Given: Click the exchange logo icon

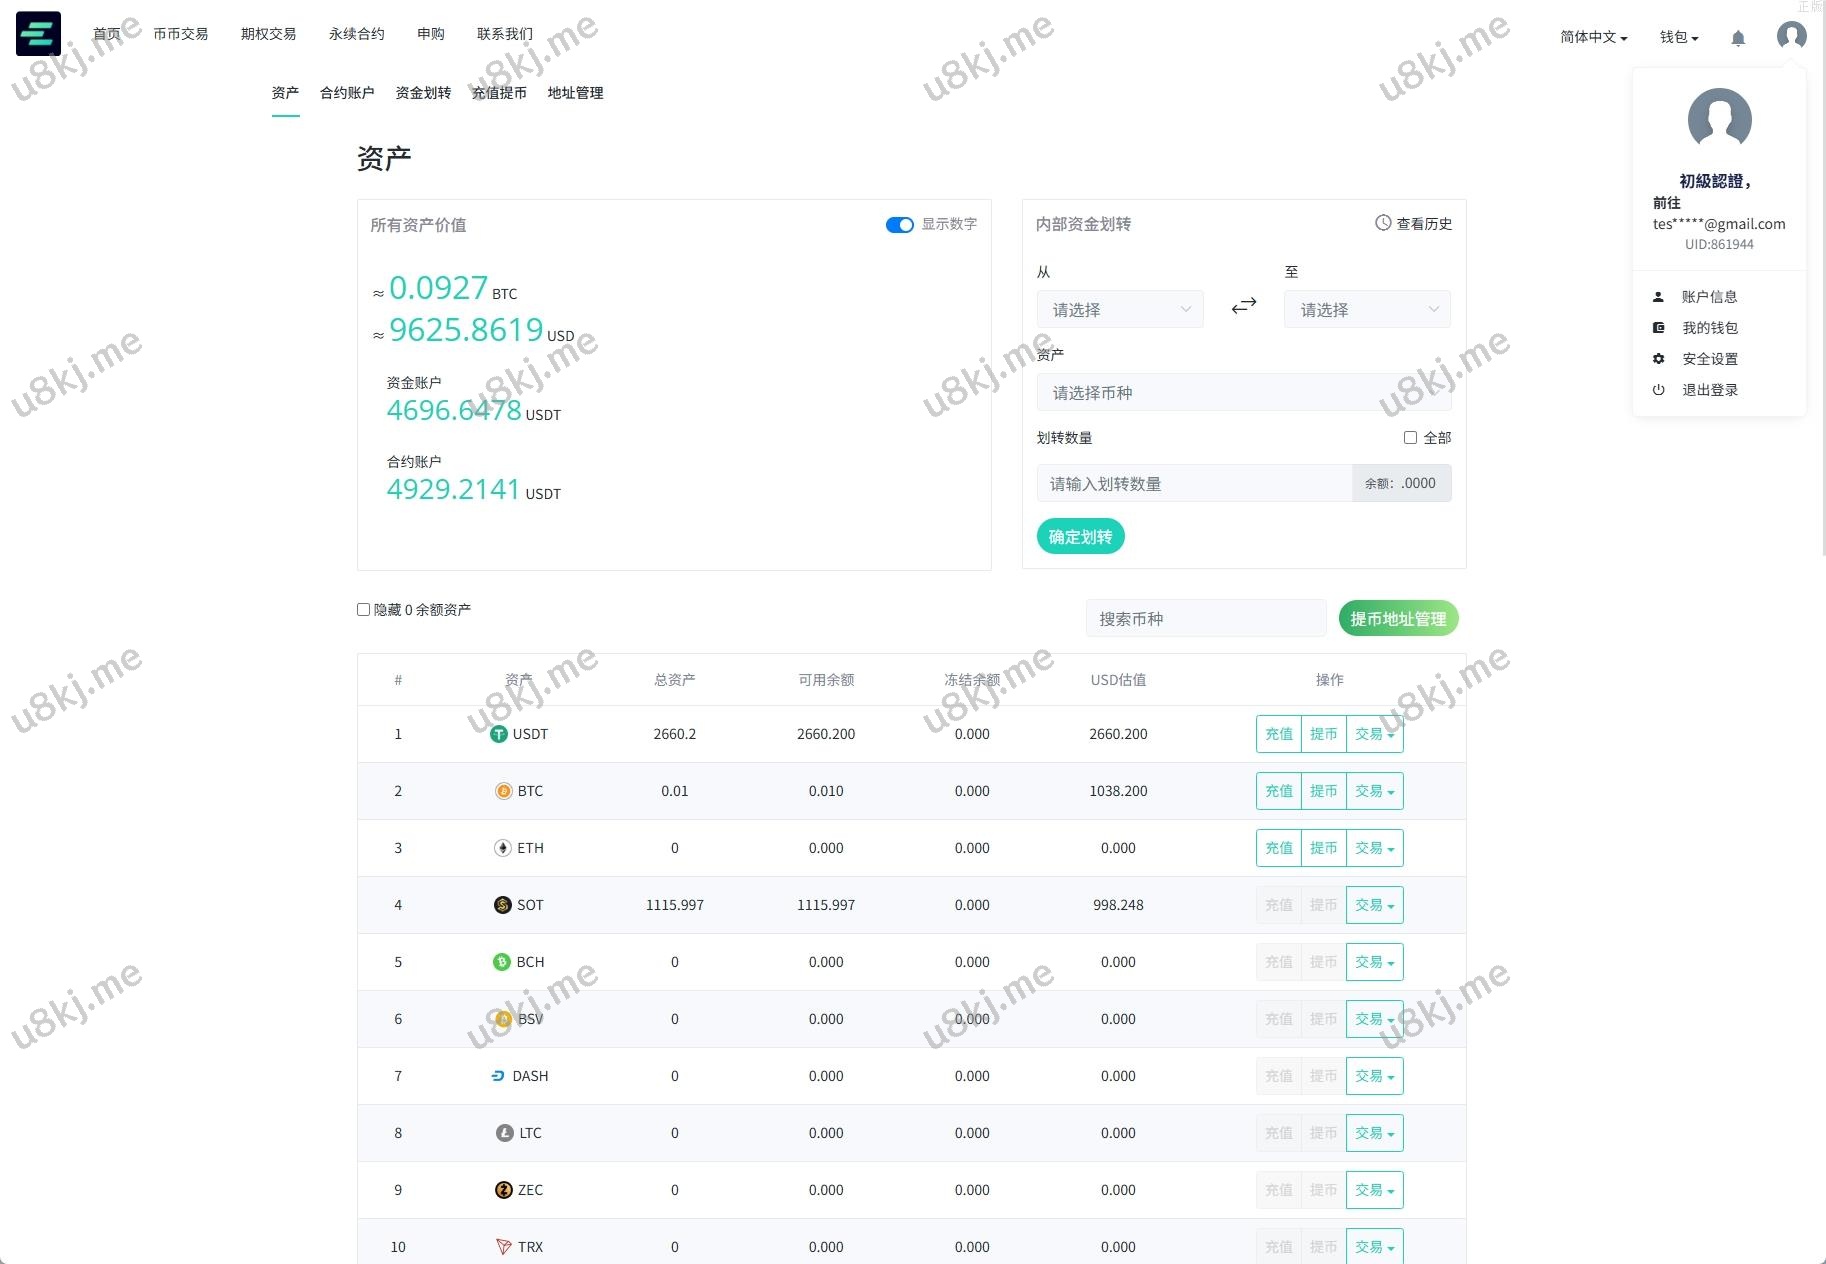Looking at the screenshot, I should coord(38,34).
